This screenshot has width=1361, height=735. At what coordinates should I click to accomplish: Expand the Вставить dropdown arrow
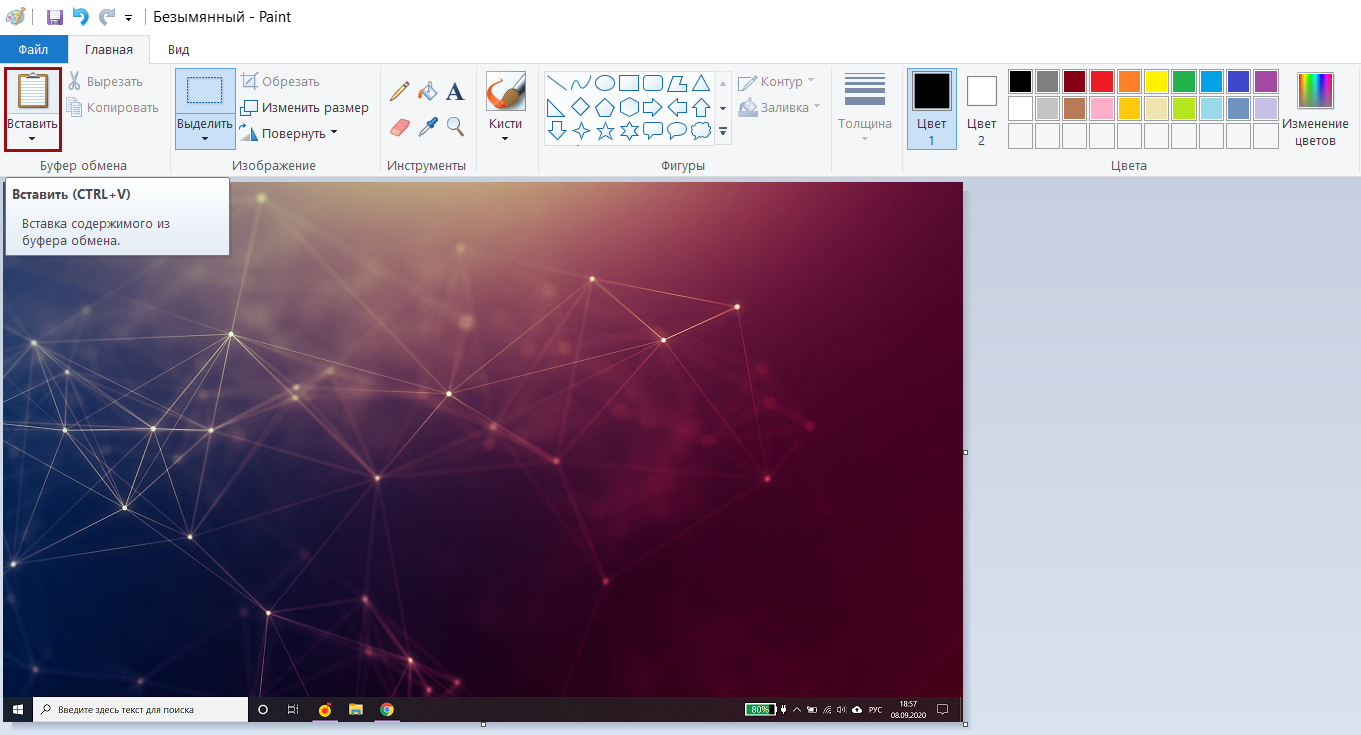32,139
